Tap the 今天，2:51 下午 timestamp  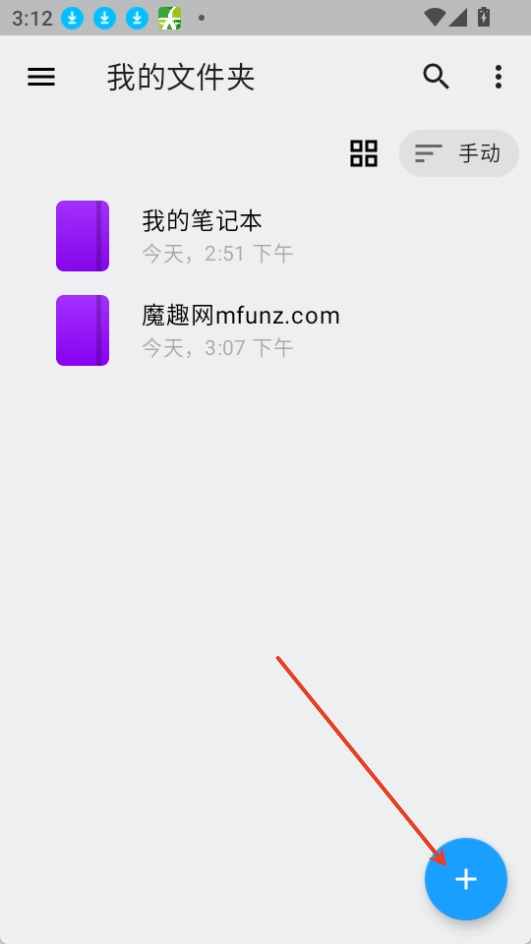(217, 253)
